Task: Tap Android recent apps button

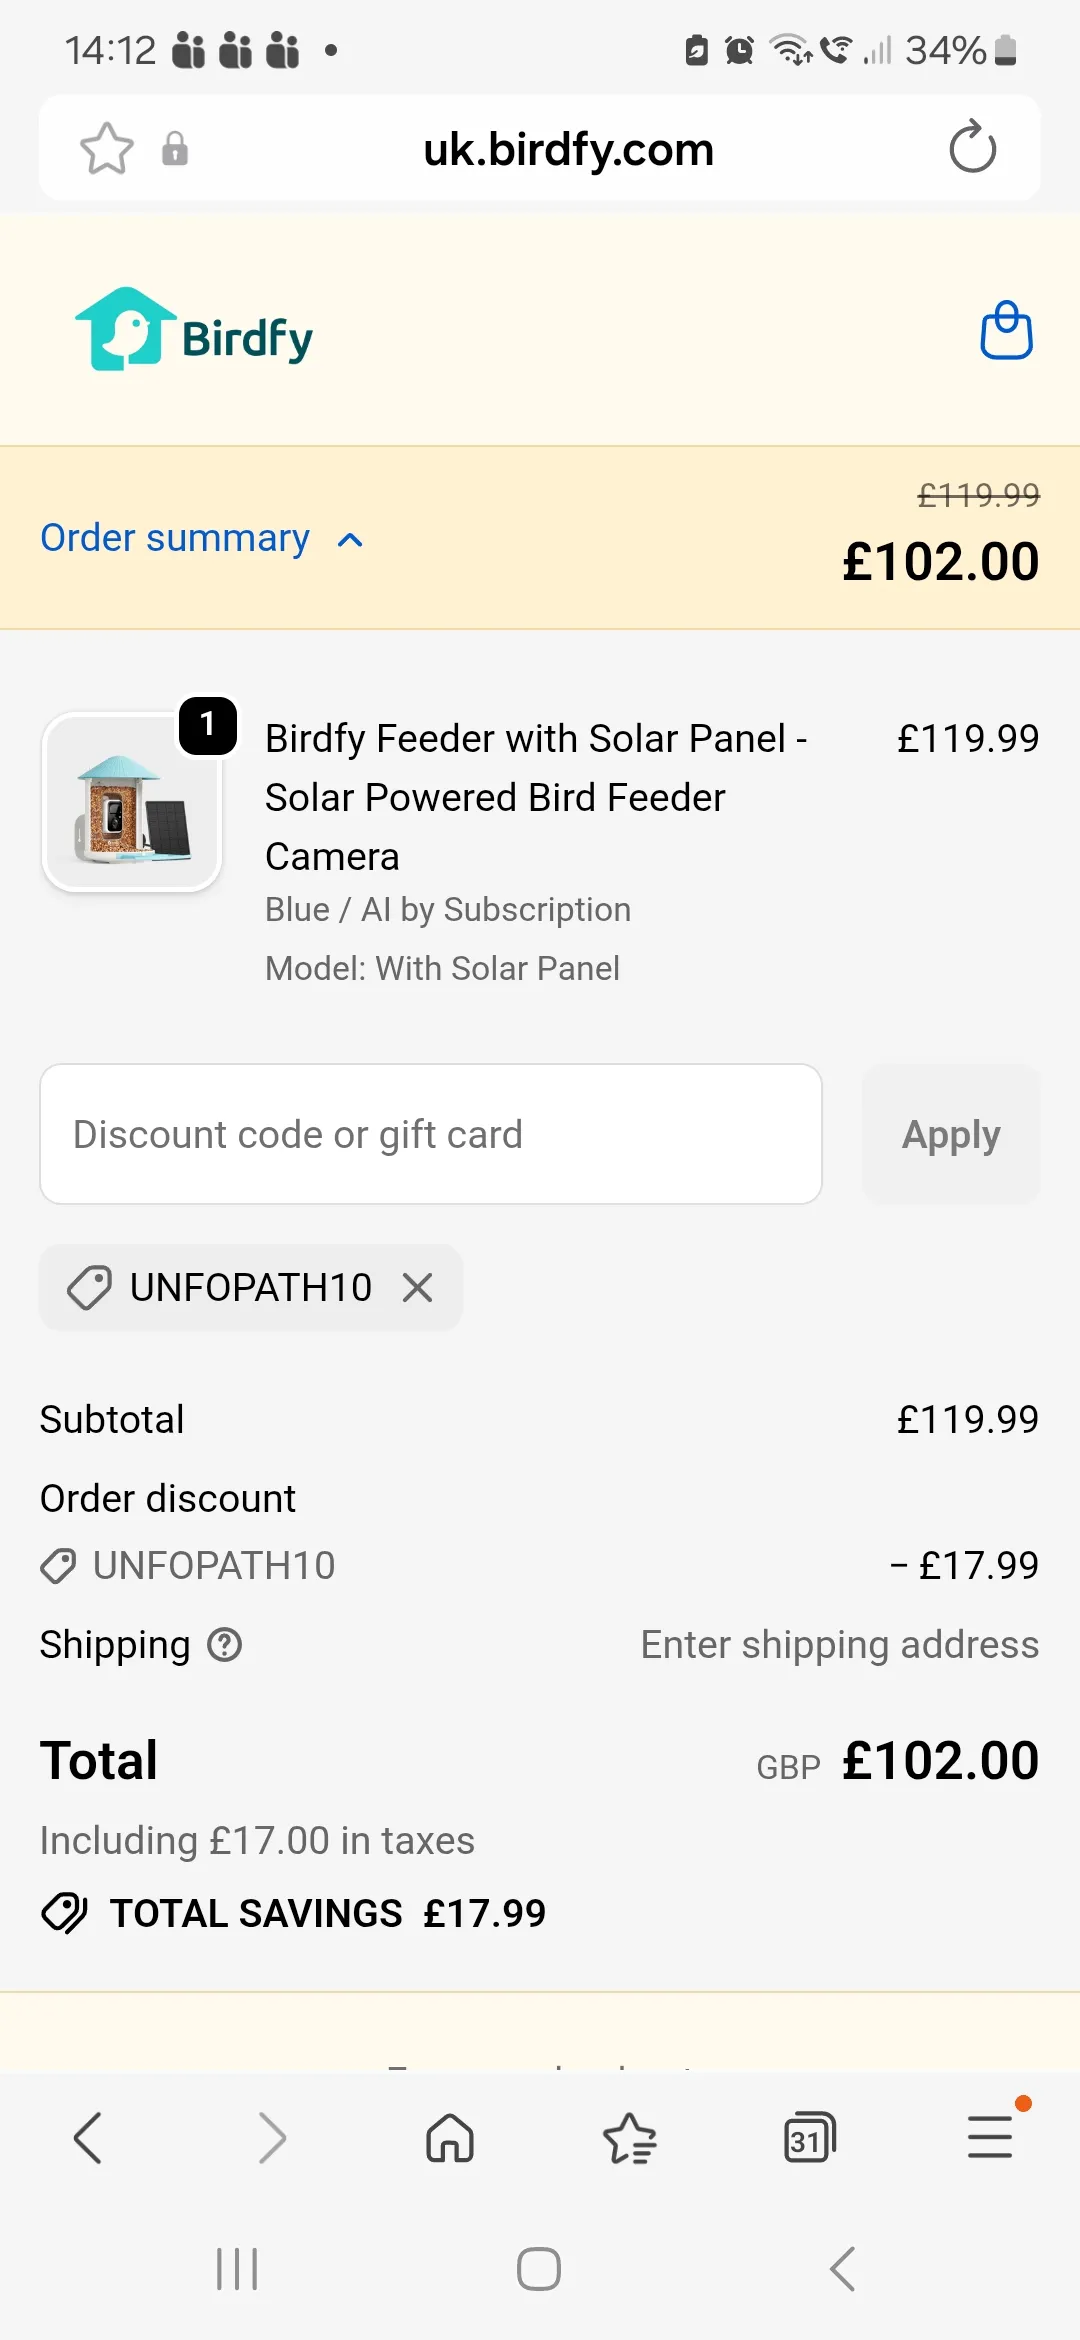Action: click(x=237, y=2269)
